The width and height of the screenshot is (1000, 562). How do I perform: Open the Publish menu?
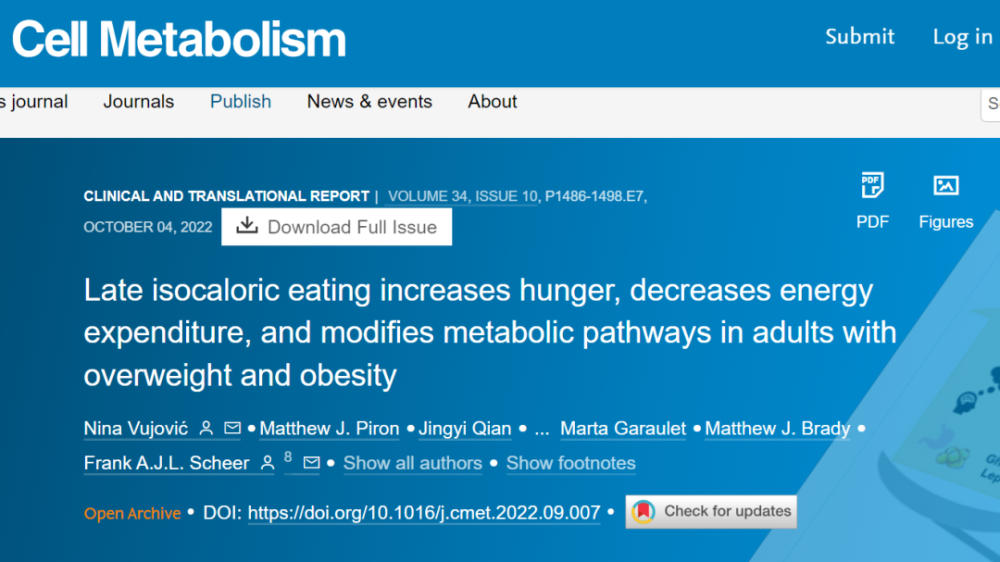point(240,101)
